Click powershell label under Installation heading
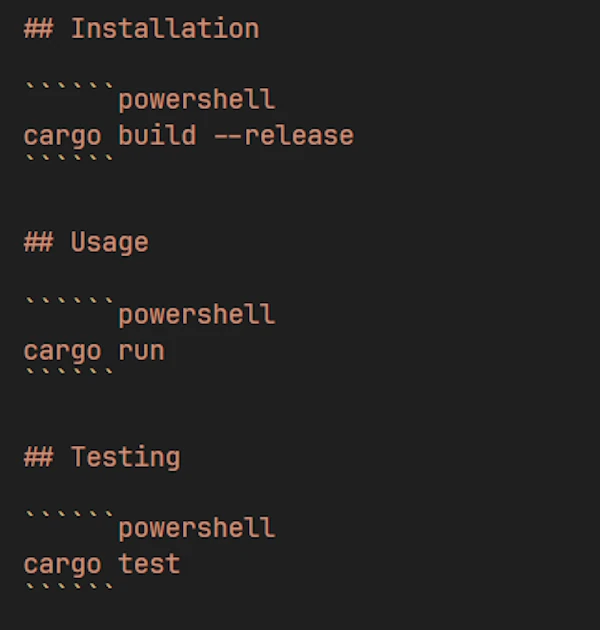The height and width of the screenshot is (630, 600). coord(196,100)
